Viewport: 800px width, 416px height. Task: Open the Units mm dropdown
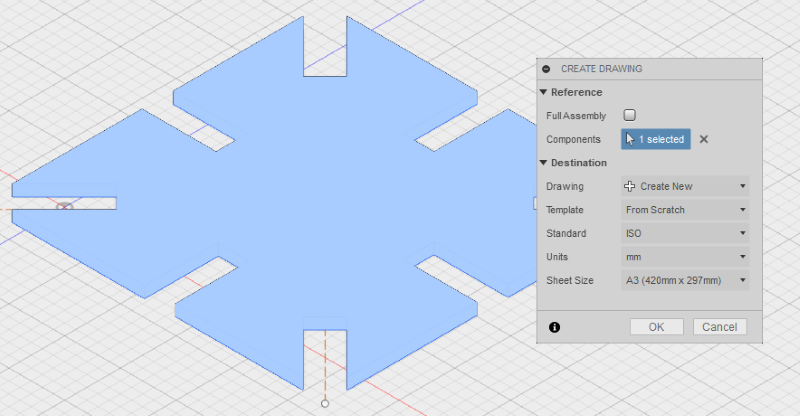point(685,257)
